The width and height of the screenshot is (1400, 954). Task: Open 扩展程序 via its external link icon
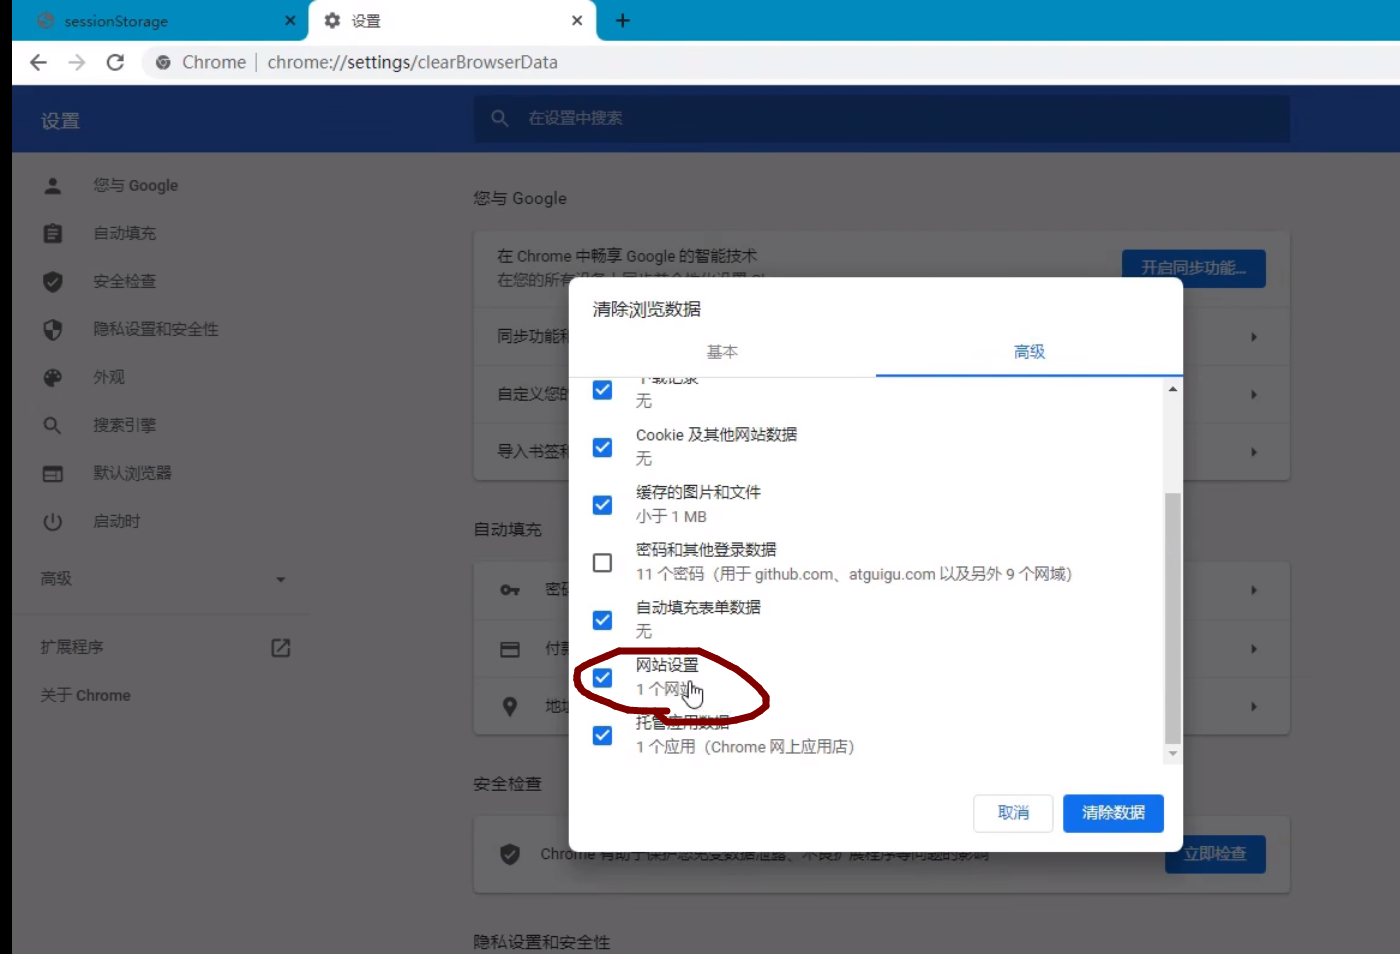pos(281,648)
